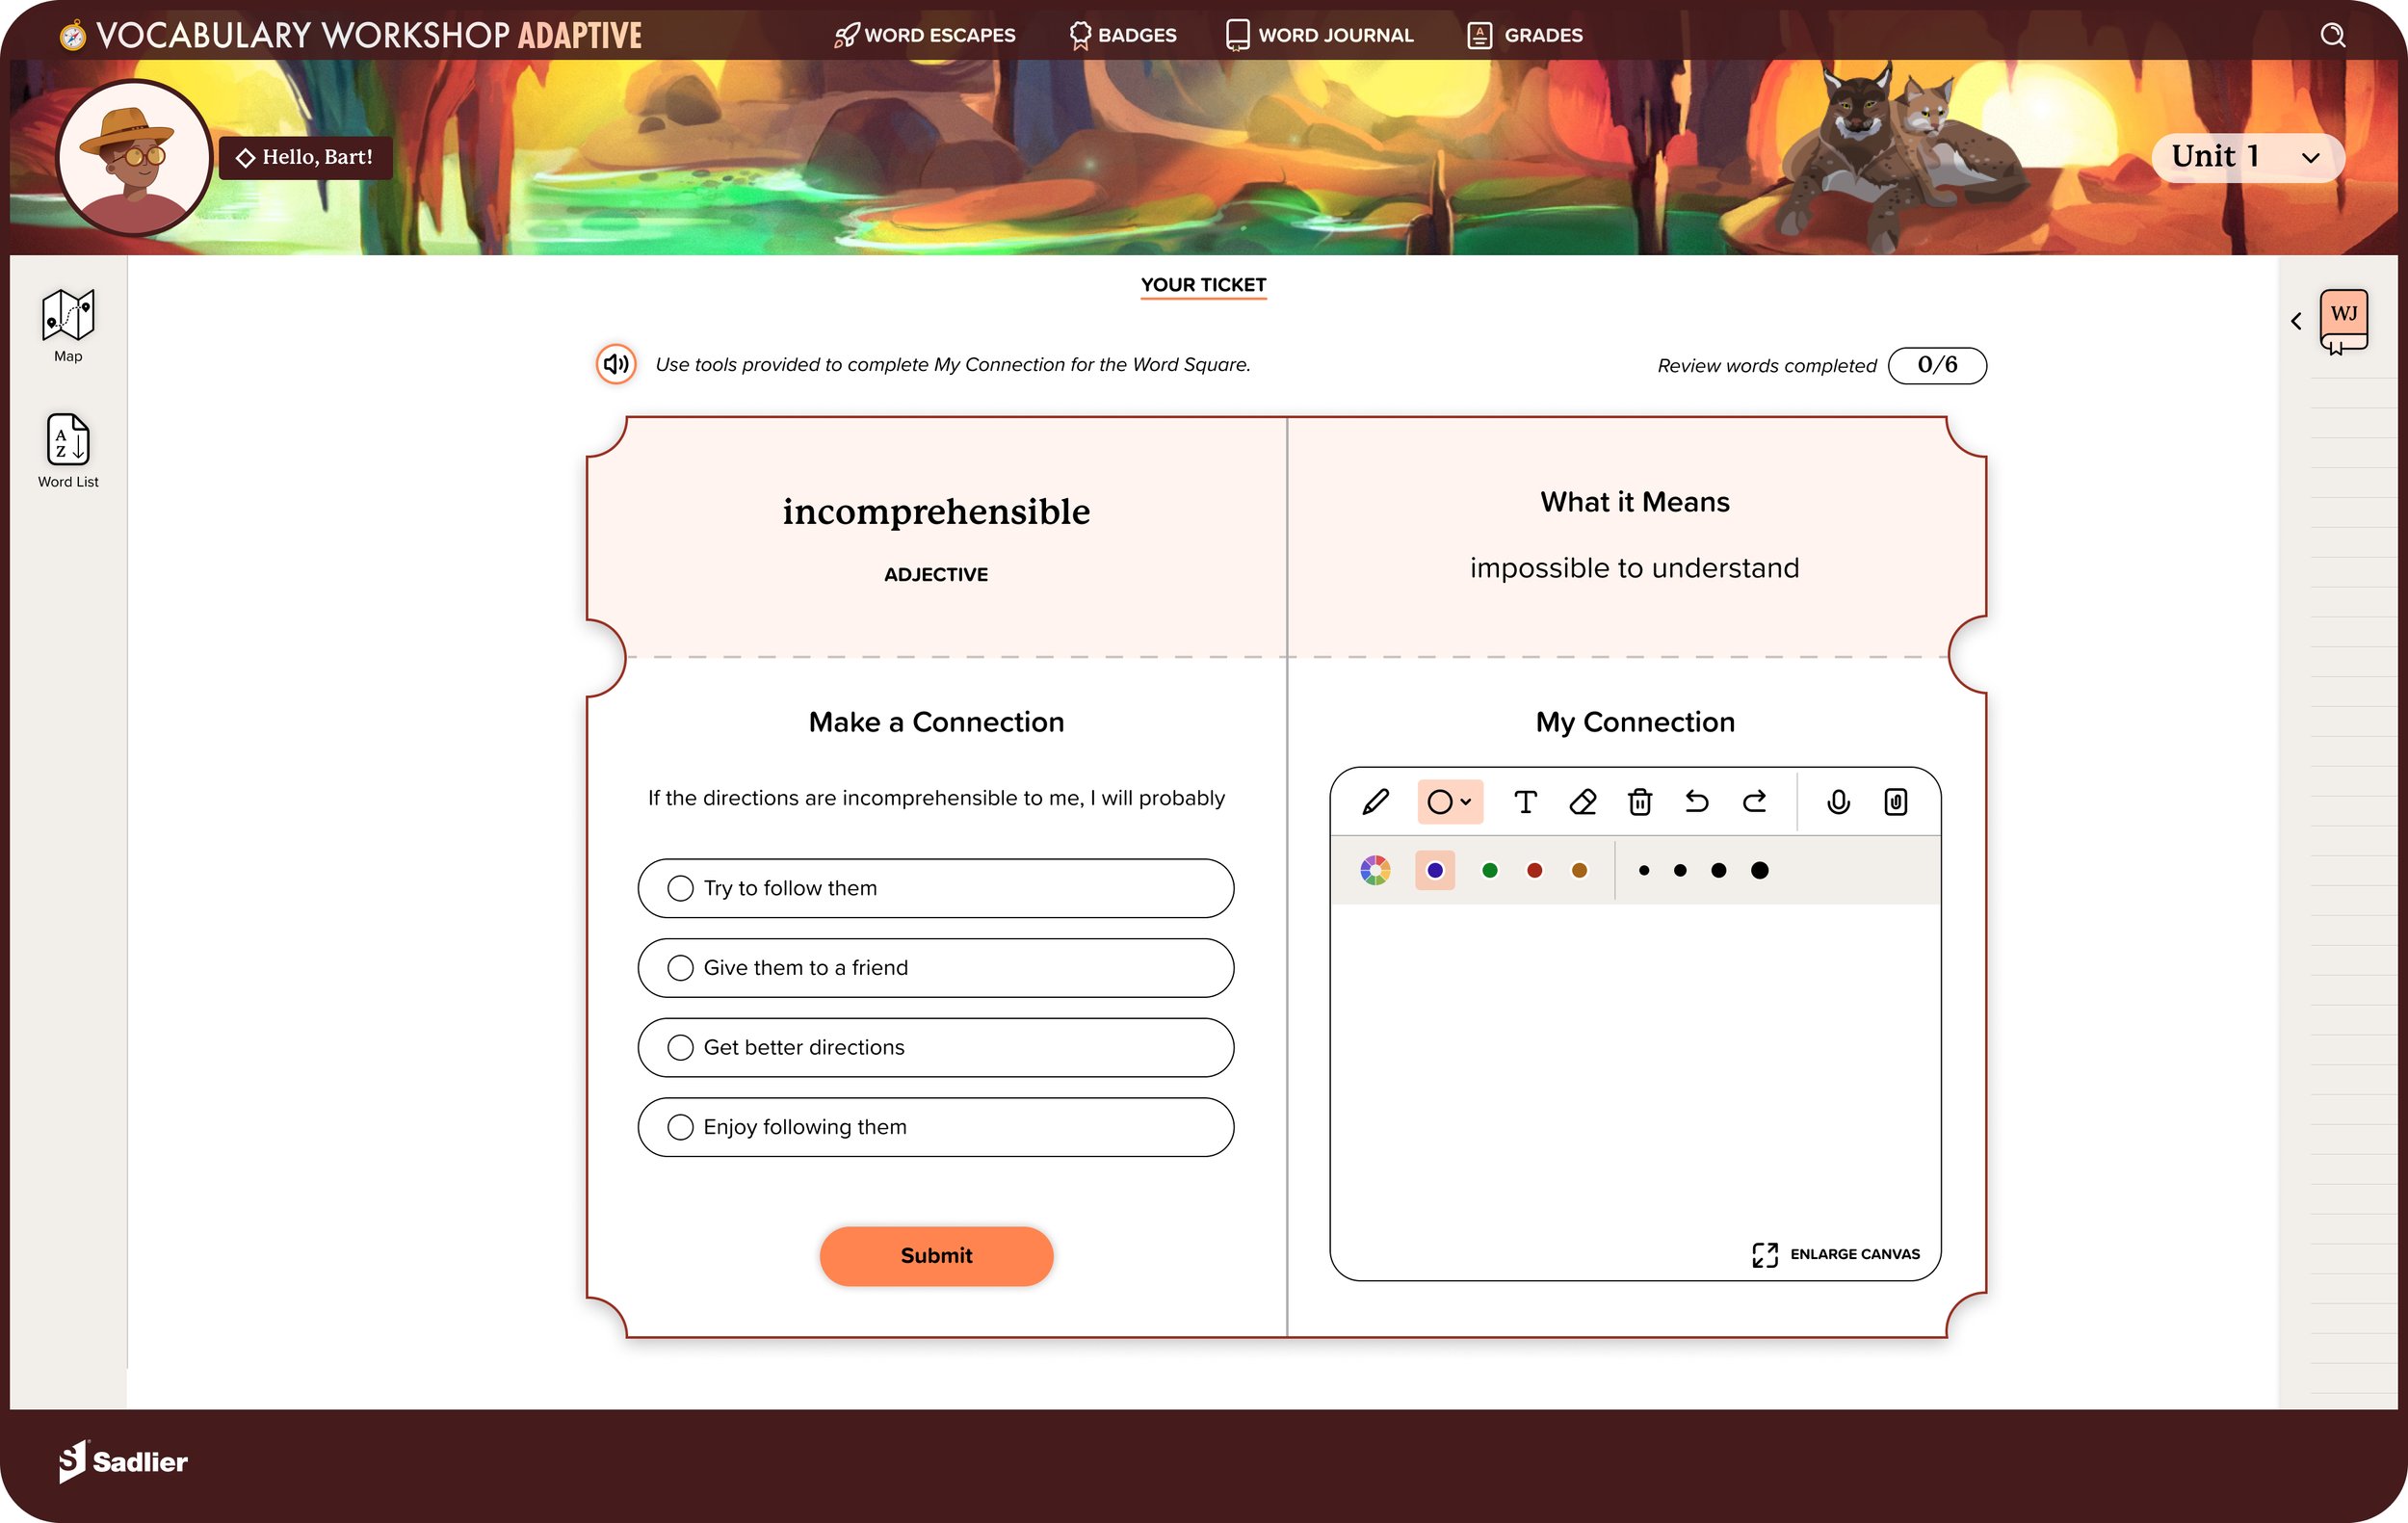Image resolution: width=2408 pixels, height=1523 pixels.
Task: Choose the blue color swatch
Action: pos(1435,870)
